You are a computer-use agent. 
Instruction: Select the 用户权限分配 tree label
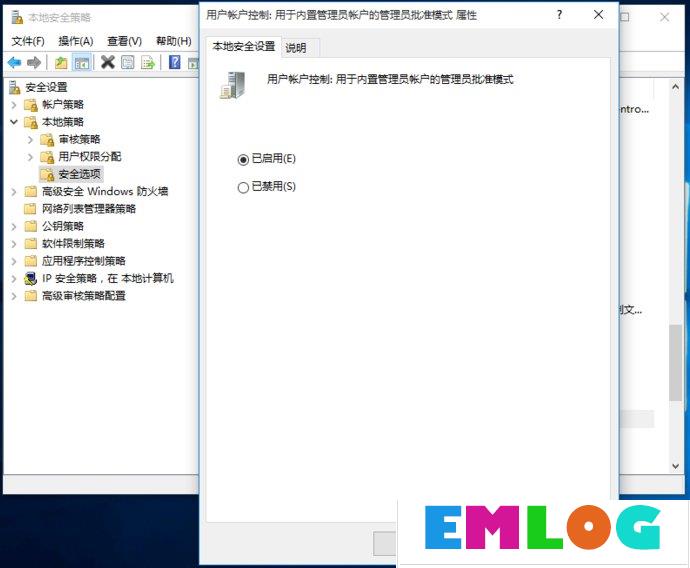90,157
